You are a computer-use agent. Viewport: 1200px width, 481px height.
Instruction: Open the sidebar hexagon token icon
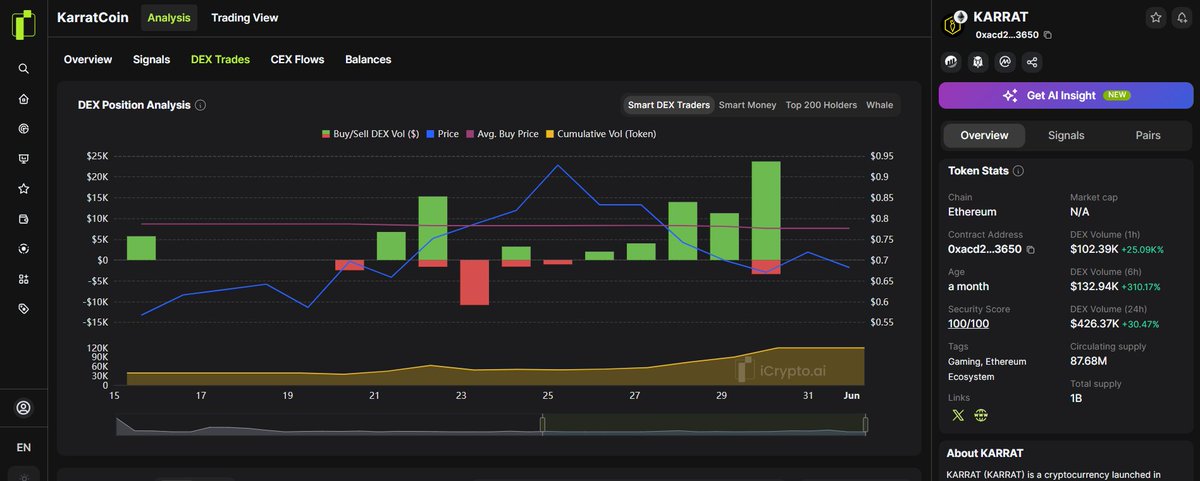[x=23, y=249]
